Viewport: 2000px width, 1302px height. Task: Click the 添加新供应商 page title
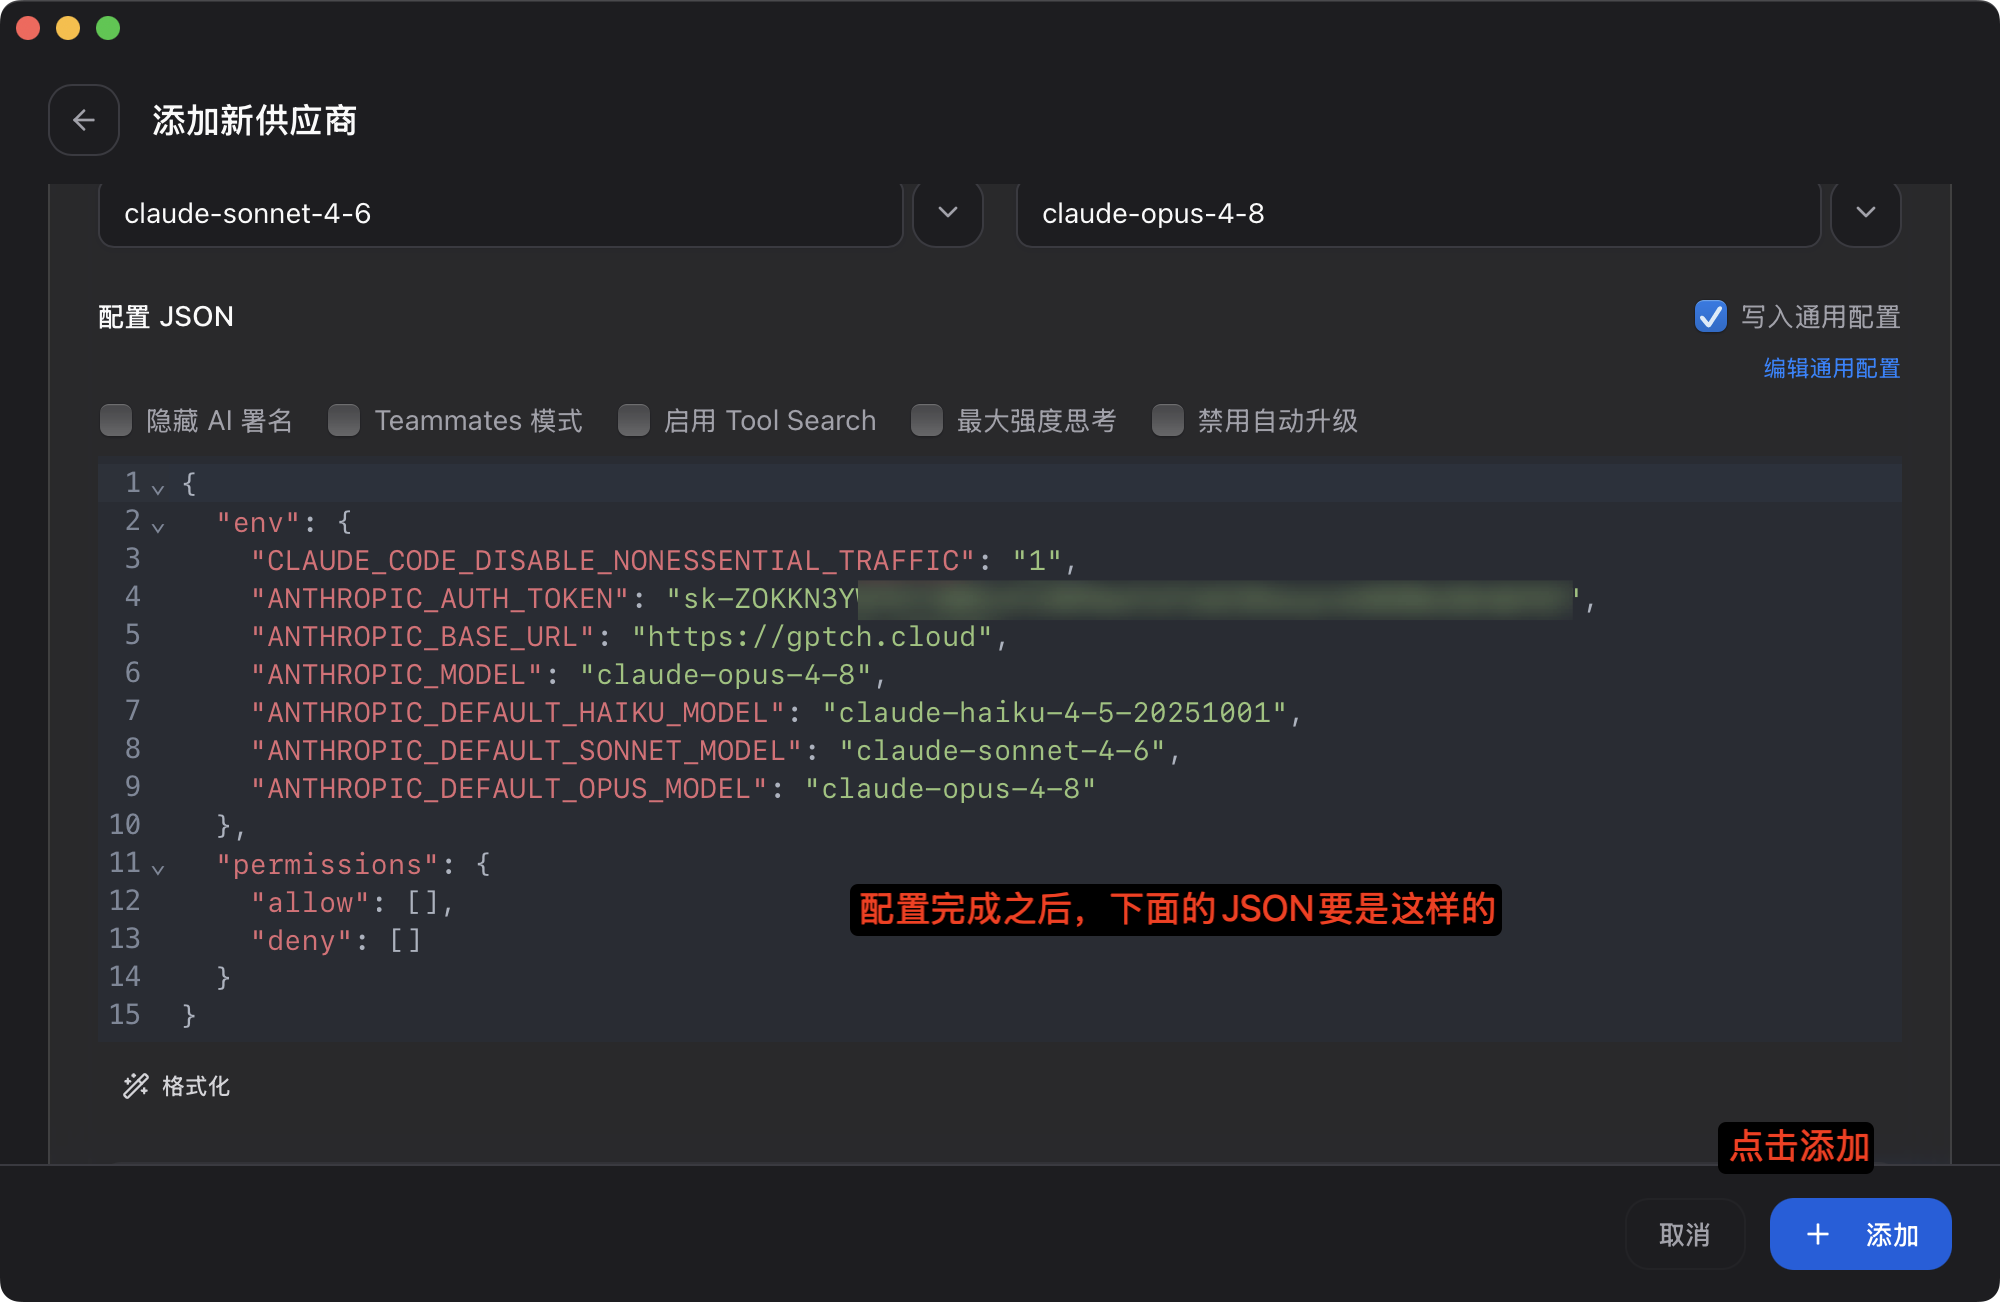[x=255, y=120]
